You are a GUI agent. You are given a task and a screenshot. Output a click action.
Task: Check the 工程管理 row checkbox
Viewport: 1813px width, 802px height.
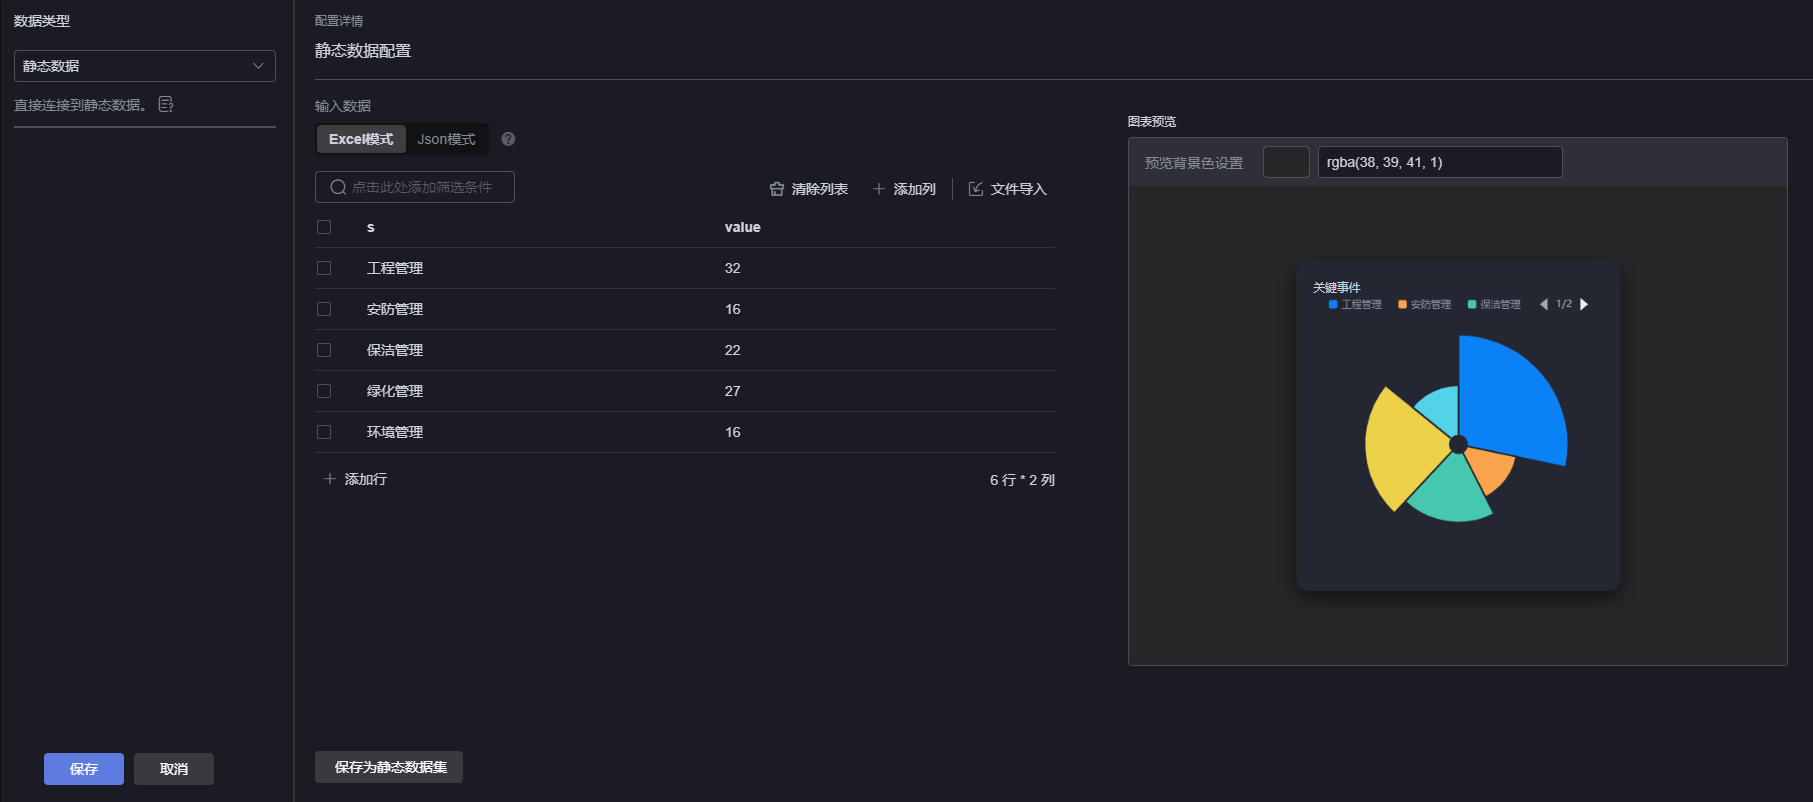[x=324, y=268]
